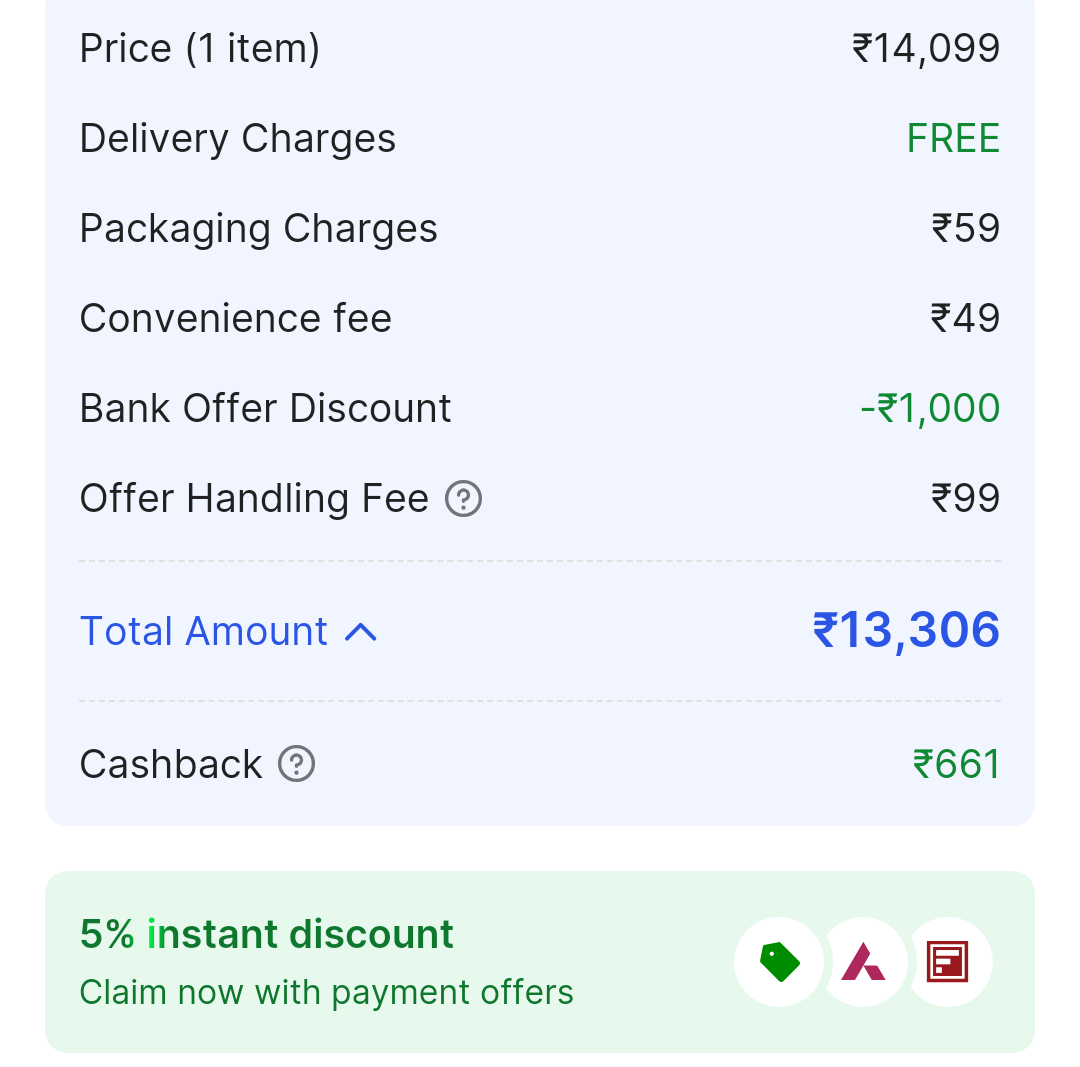Tap the Price (1 item) label

pos(200,48)
